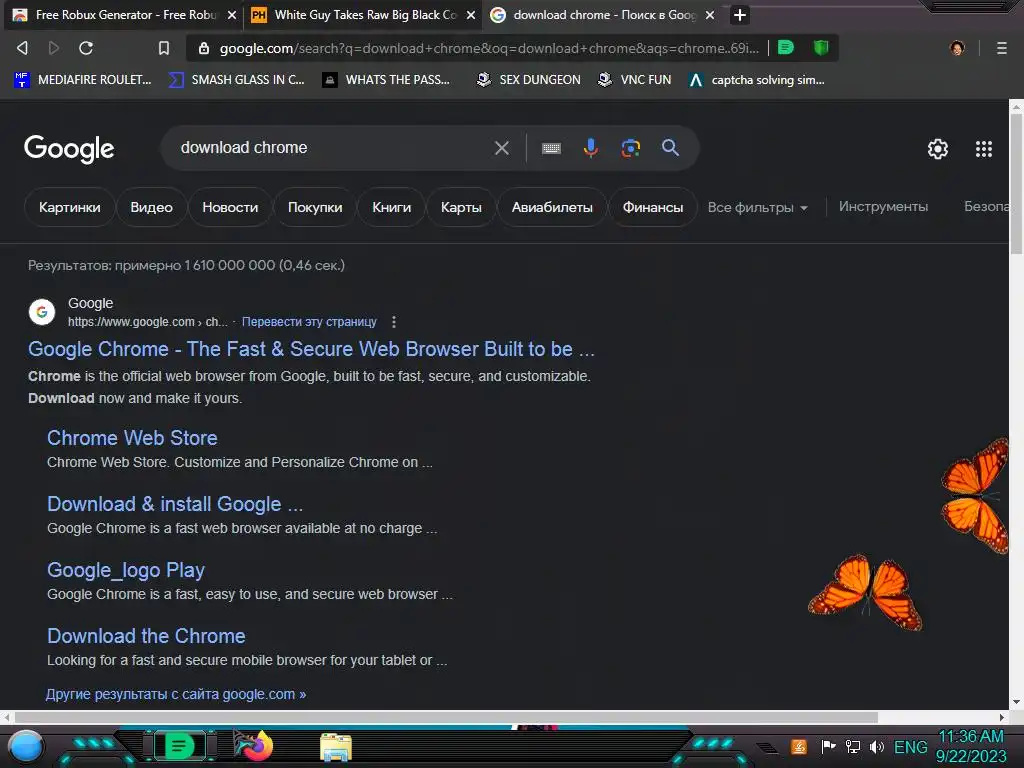Focus the address bar URL field
The image size is (1024, 768).
pyautogui.click(x=489, y=48)
